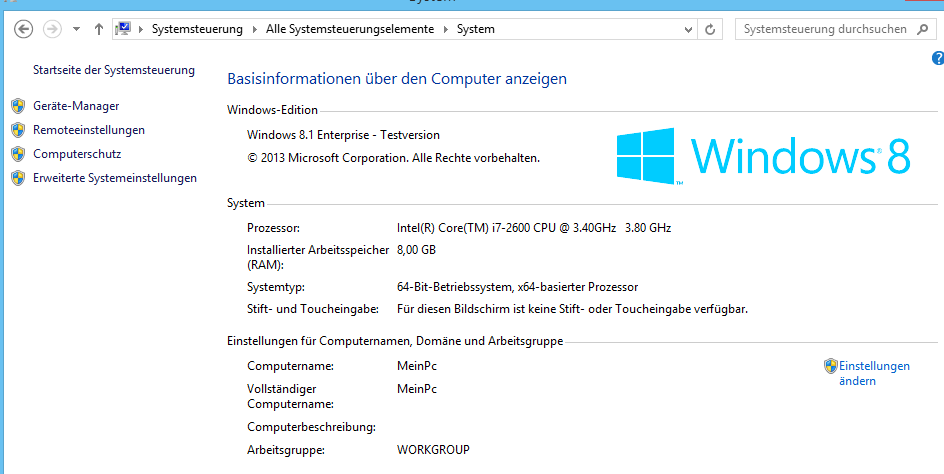The image size is (944, 474).
Task: Click the Stift- und Toucheingabe value text
Action: click(x=572, y=310)
